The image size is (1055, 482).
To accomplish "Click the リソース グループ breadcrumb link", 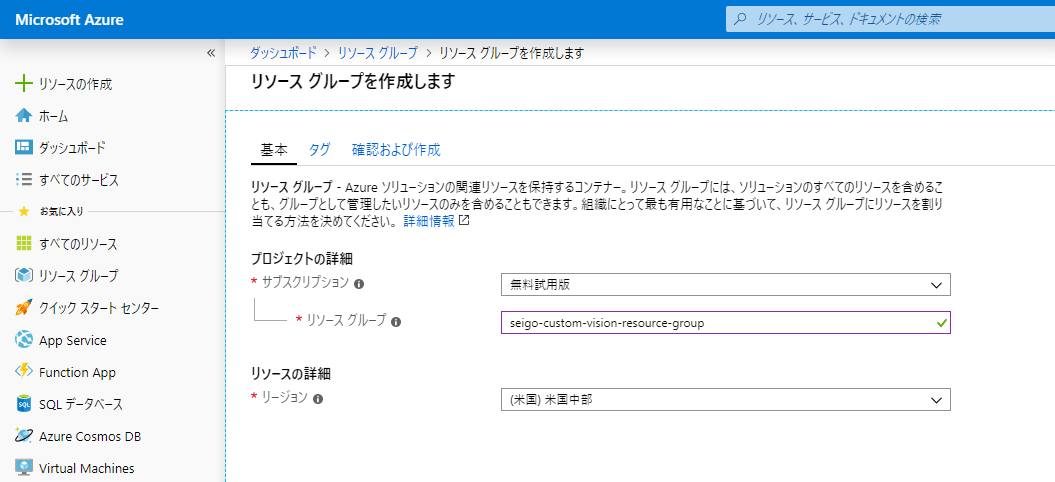I will (377, 53).
